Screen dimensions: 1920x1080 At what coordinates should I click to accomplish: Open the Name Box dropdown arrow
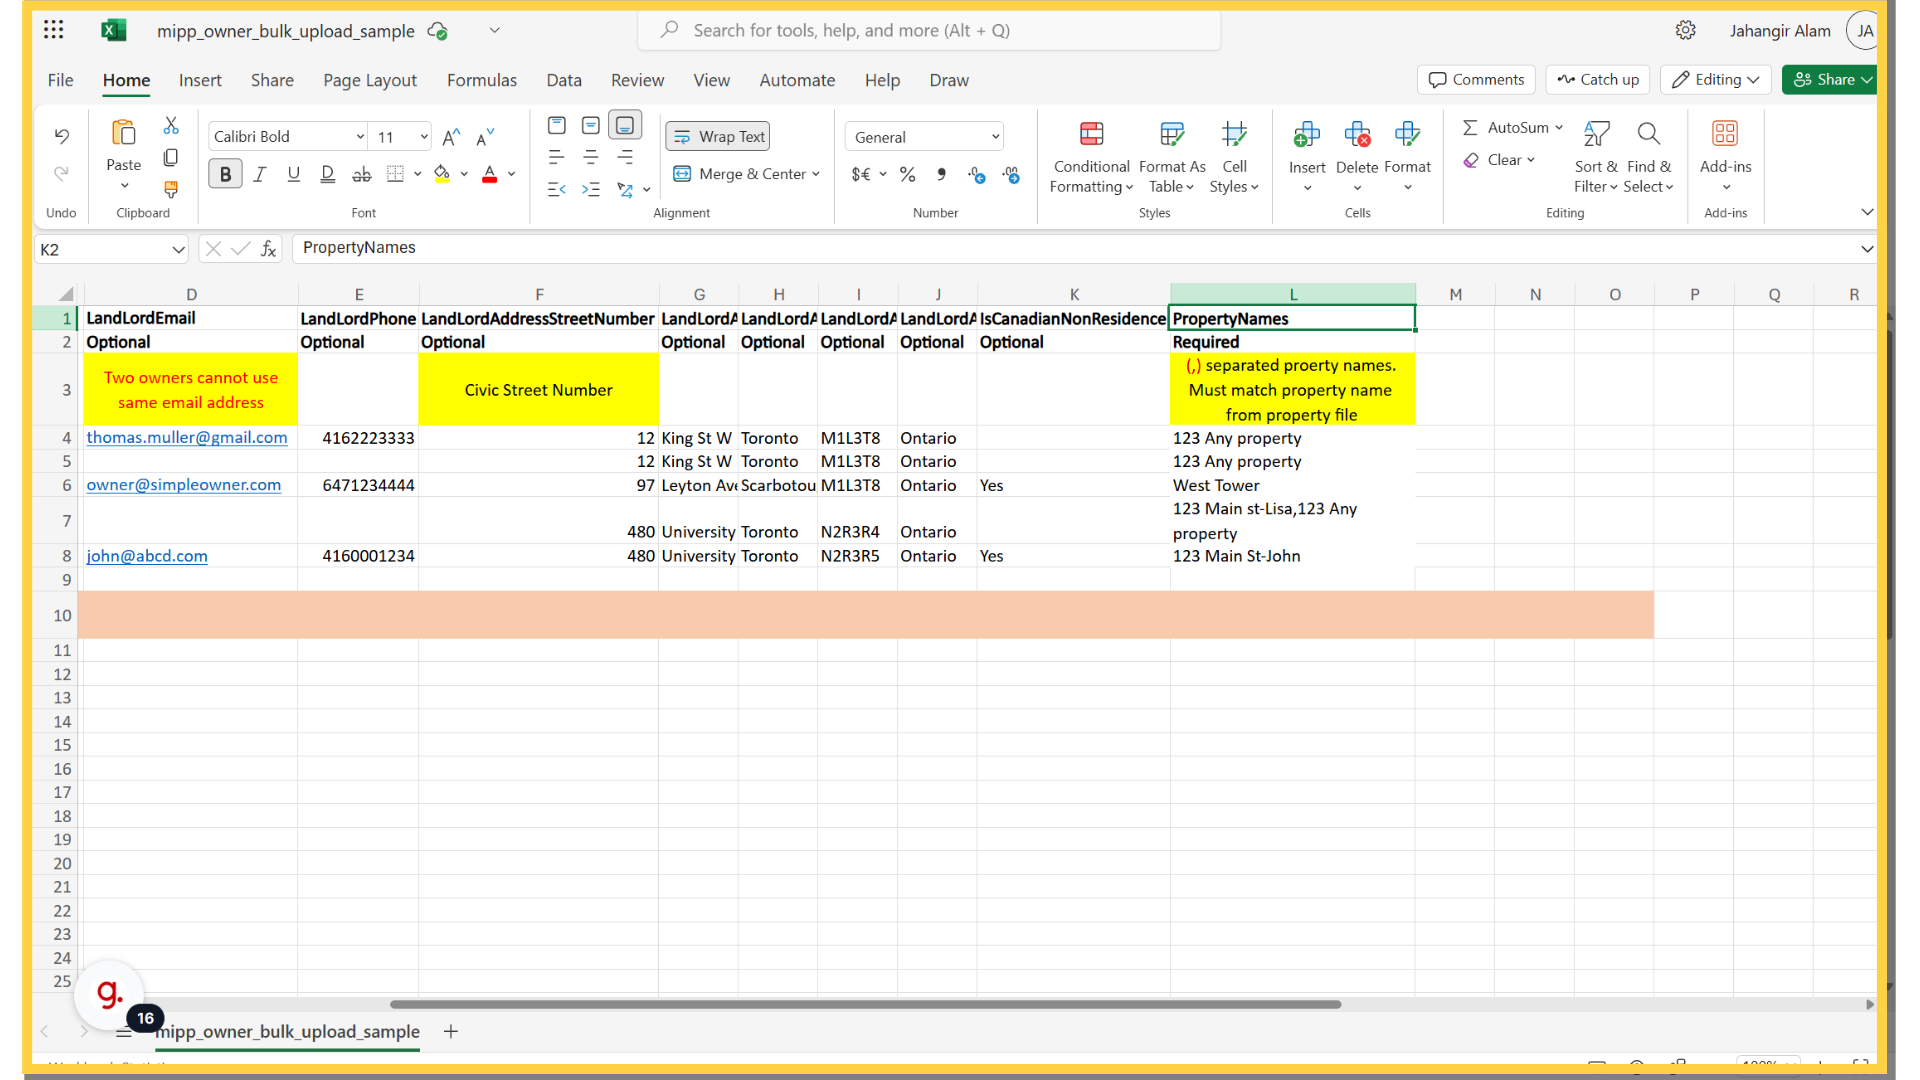point(178,249)
